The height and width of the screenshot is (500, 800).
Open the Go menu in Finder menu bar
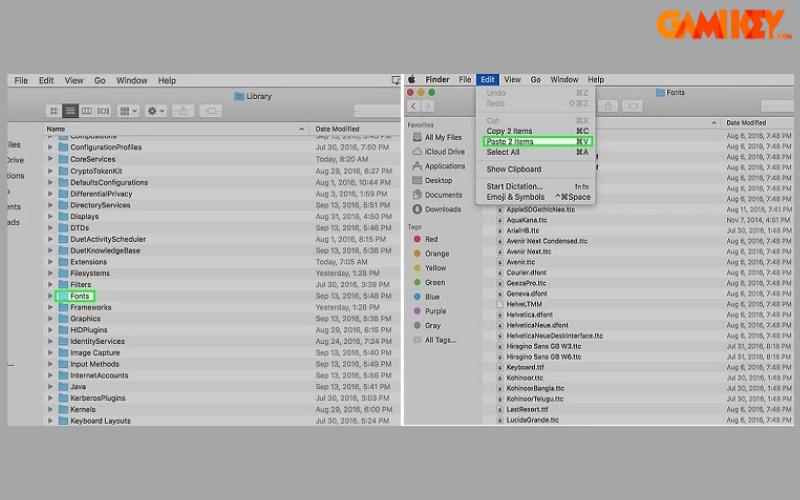point(536,79)
